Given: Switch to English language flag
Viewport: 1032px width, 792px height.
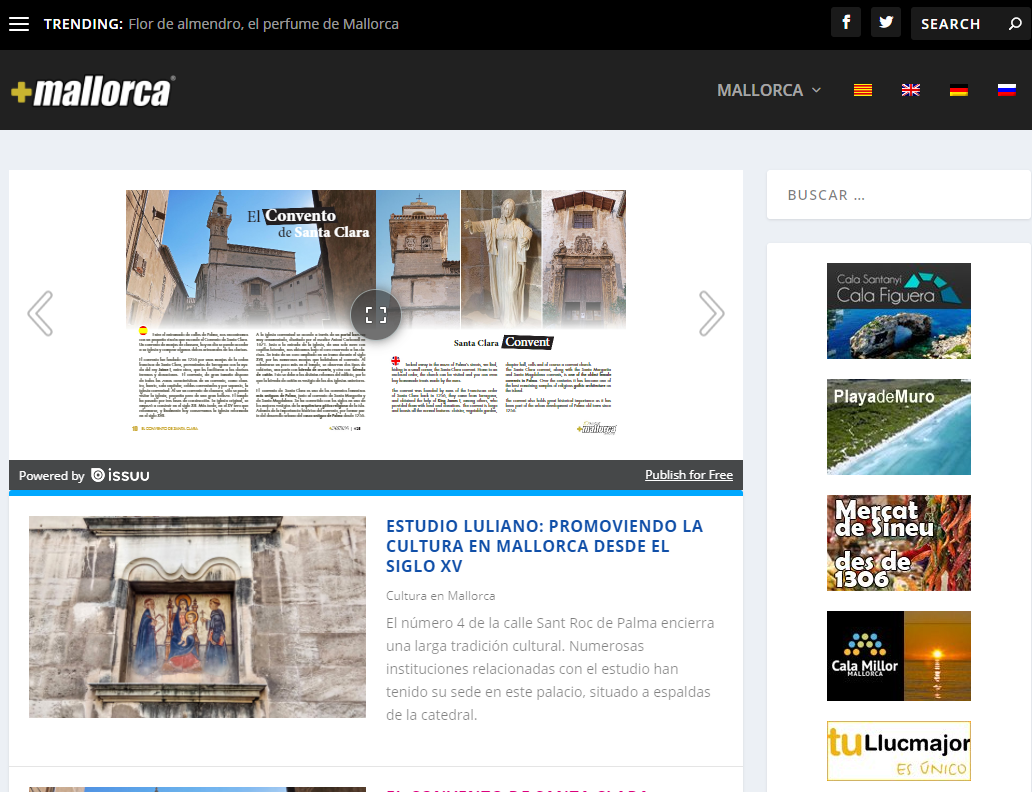Looking at the screenshot, I should click(911, 90).
